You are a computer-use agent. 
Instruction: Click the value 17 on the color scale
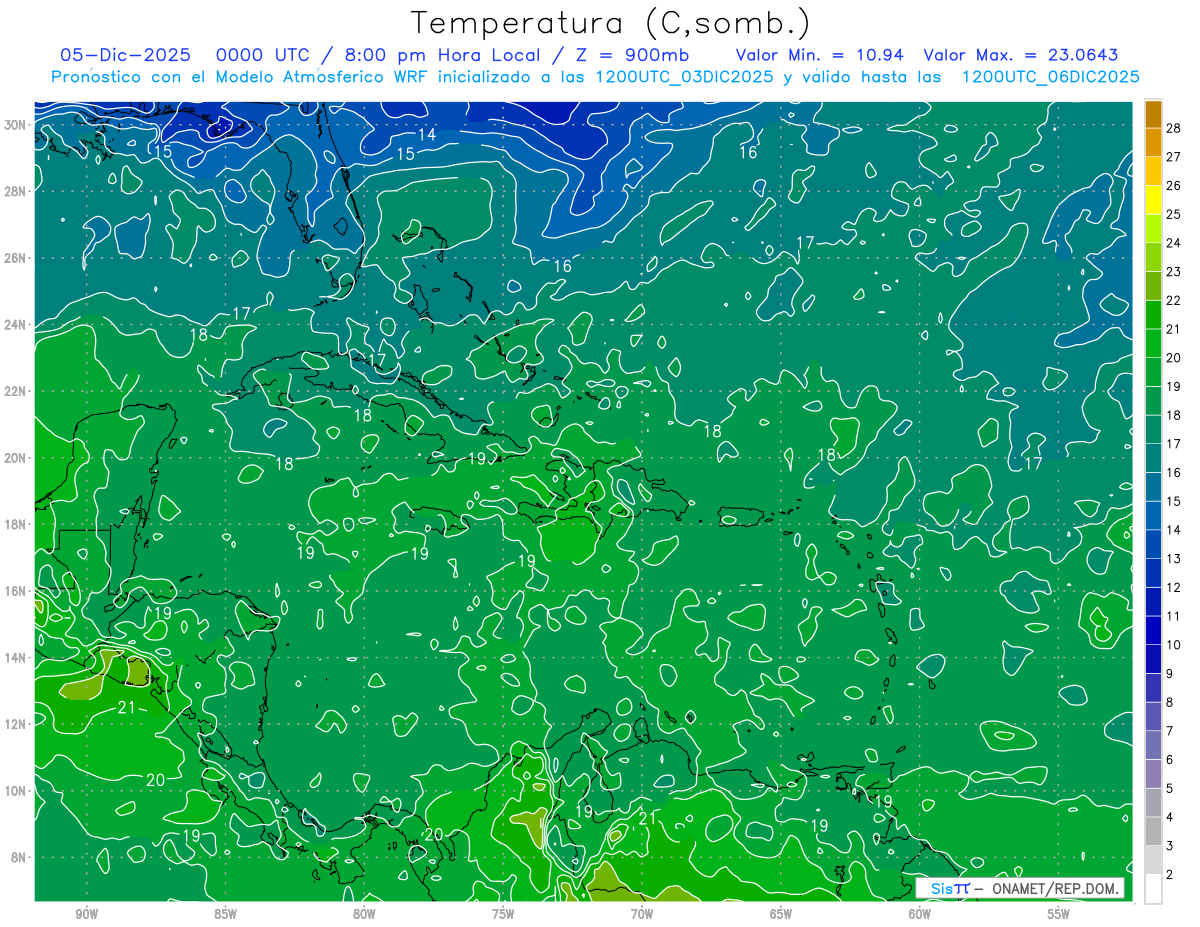pyautogui.click(x=1174, y=444)
